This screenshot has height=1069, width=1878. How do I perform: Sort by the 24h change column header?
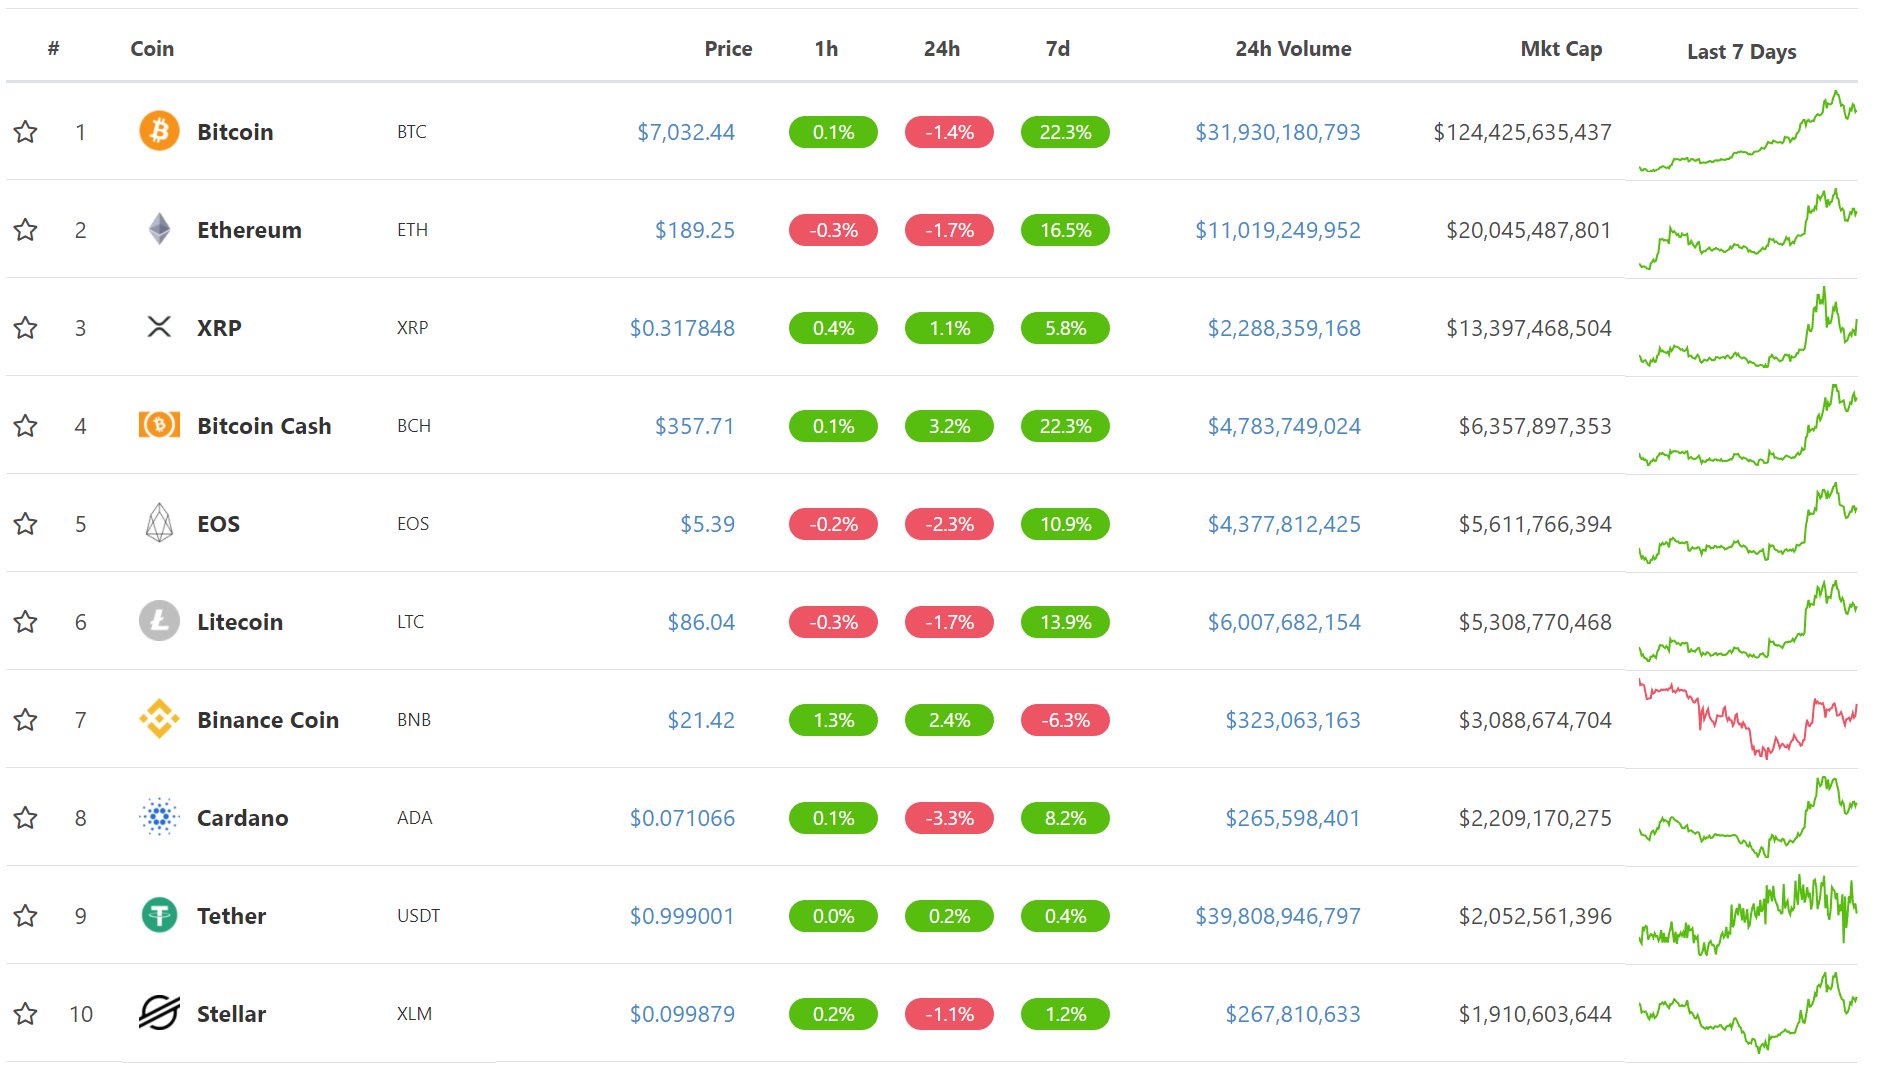[x=942, y=48]
